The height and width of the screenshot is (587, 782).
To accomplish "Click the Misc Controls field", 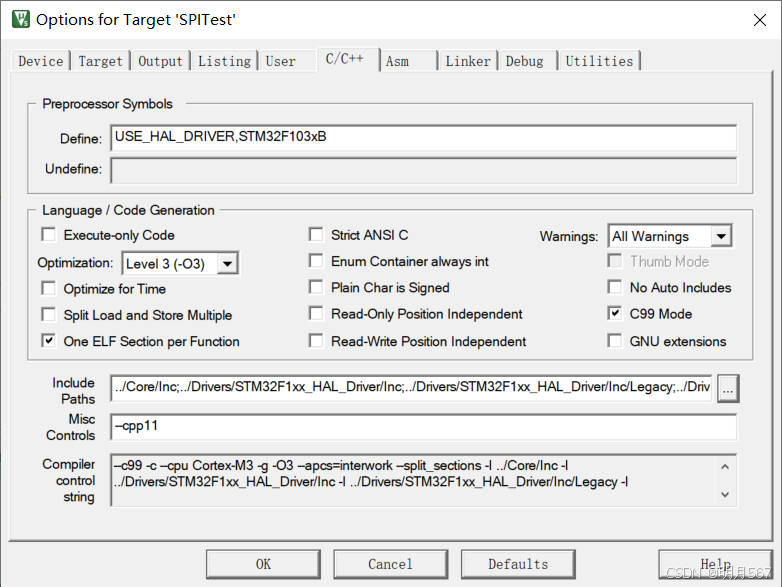I will (x=423, y=427).
